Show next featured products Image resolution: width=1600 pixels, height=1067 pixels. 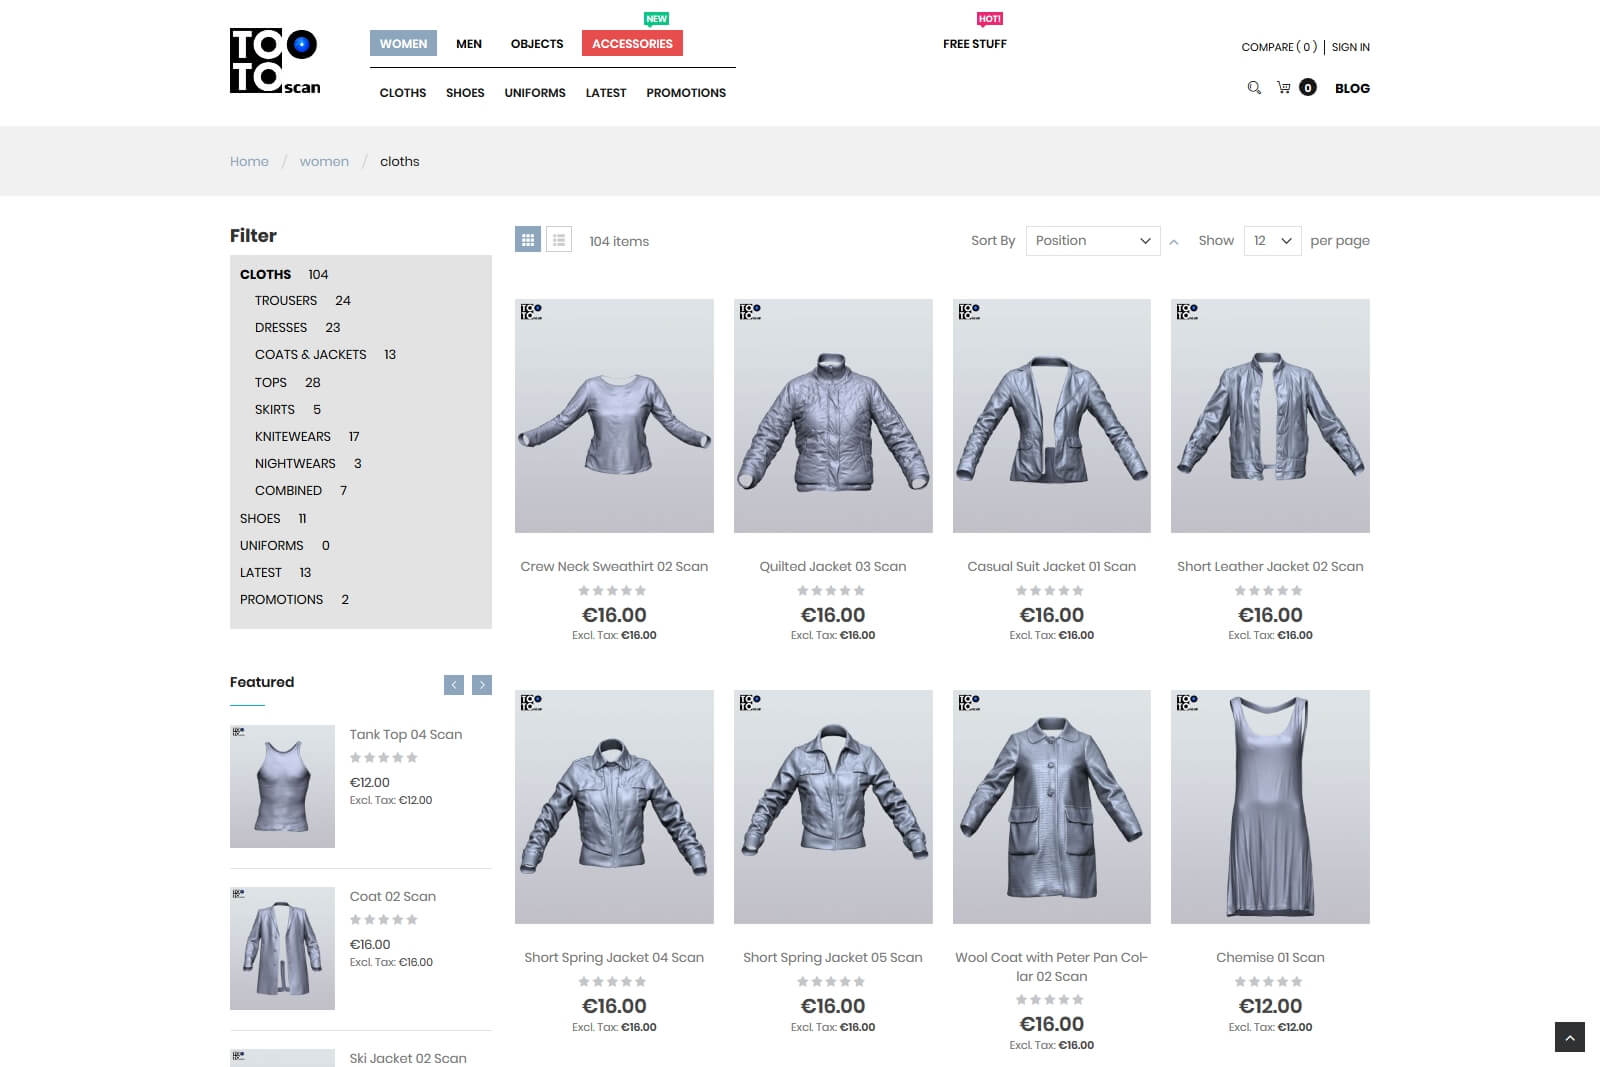[x=482, y=685]
